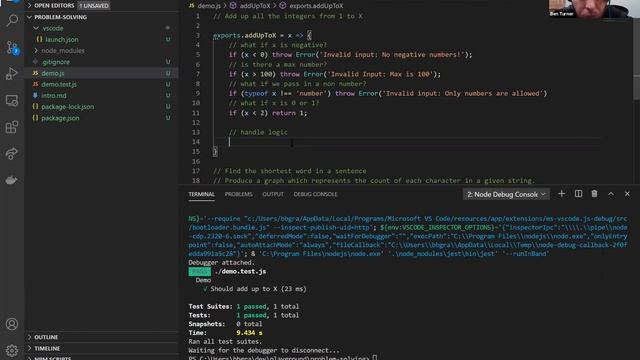Open the Search view in activity bar
The height and width of the screenshot is (360, 640).
(x=12, y=20)
